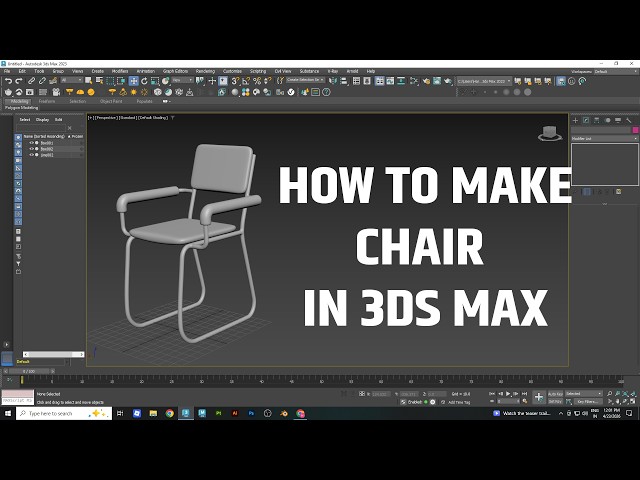The image size is (640, 480).
Task: Click the Mirror tool icon
Action: click(x=333, y=81)
